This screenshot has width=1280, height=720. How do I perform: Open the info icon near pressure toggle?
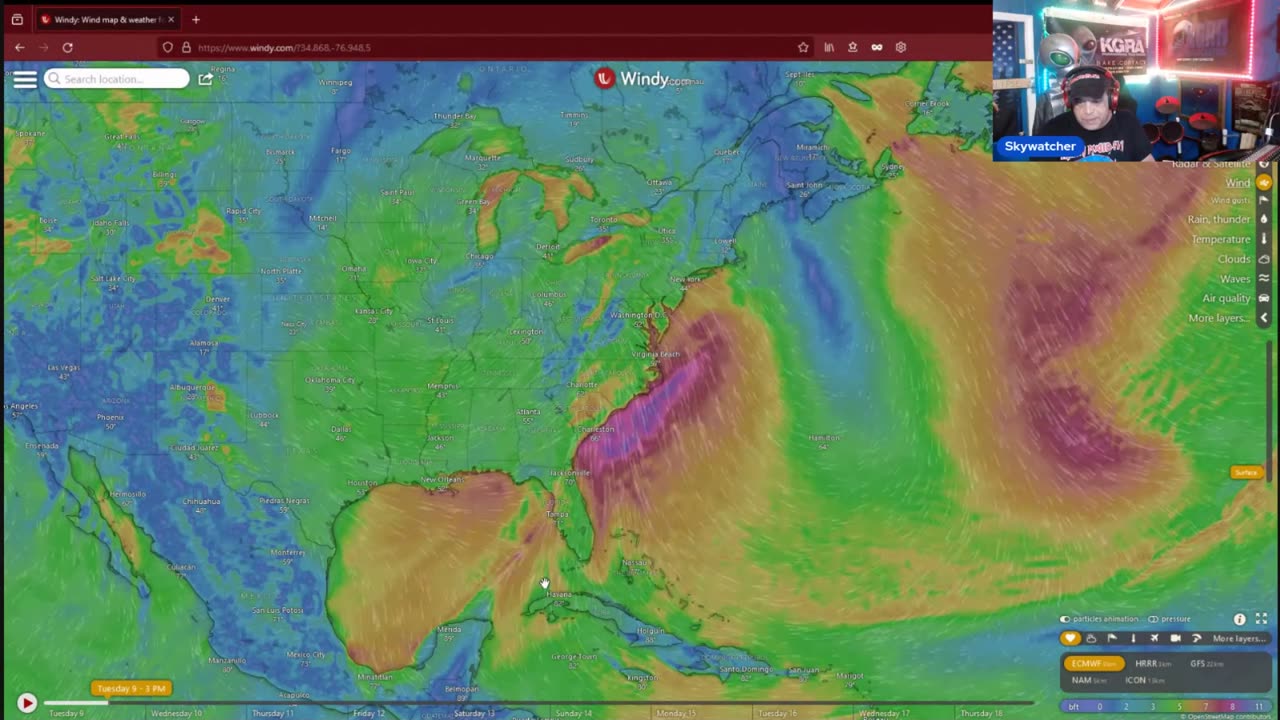click(1240, 619)
